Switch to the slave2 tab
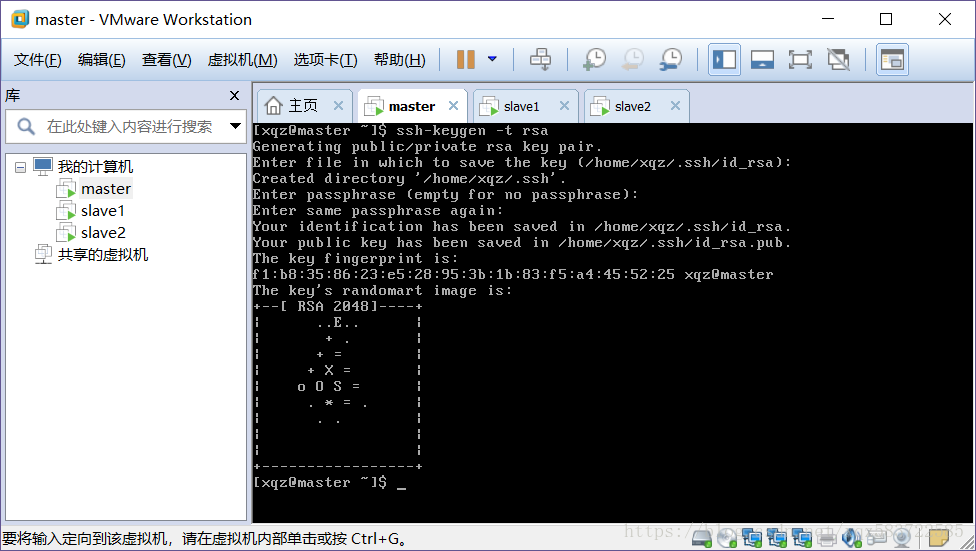 tap(632, 106)
